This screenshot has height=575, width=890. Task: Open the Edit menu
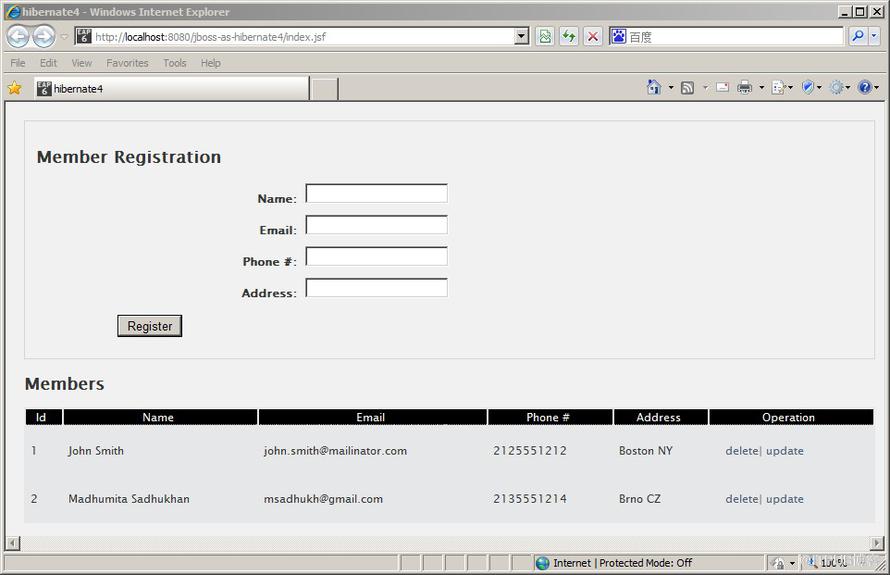(x=48, y=63)
